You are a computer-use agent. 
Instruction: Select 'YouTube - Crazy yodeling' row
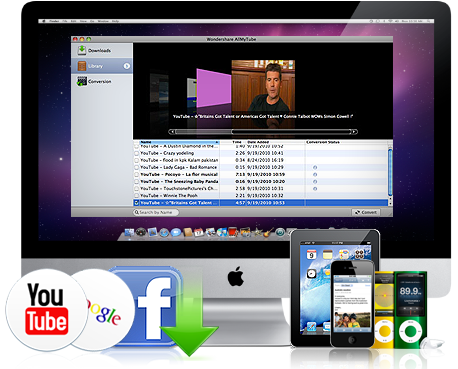[x=261, y=153]
